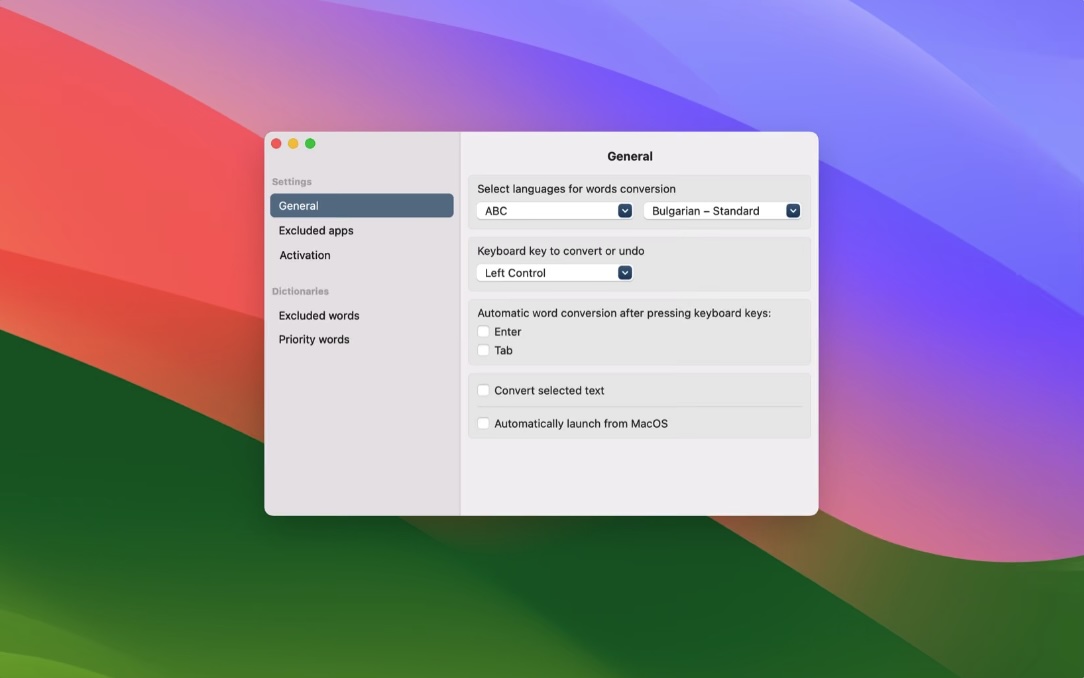The width and height of the screenshot is (1084, 678).
Task: Click the 'Select languages for words conversion' label
Action: 576,189
